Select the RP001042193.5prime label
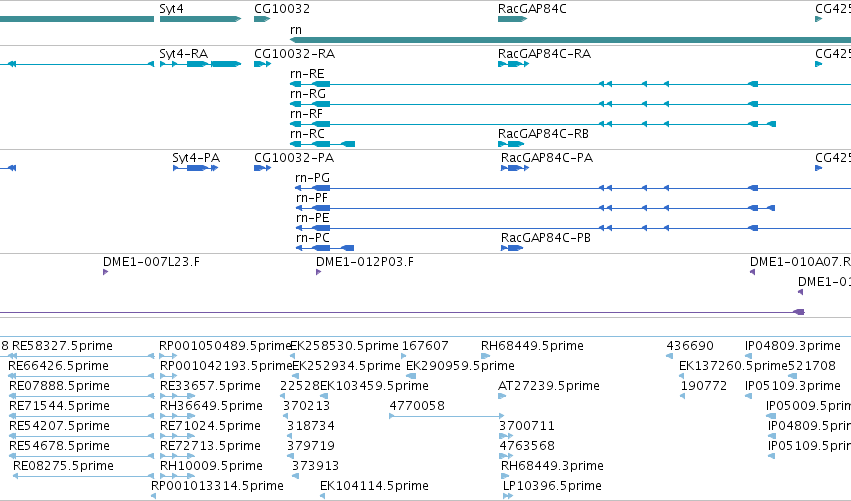 point(226,366)
